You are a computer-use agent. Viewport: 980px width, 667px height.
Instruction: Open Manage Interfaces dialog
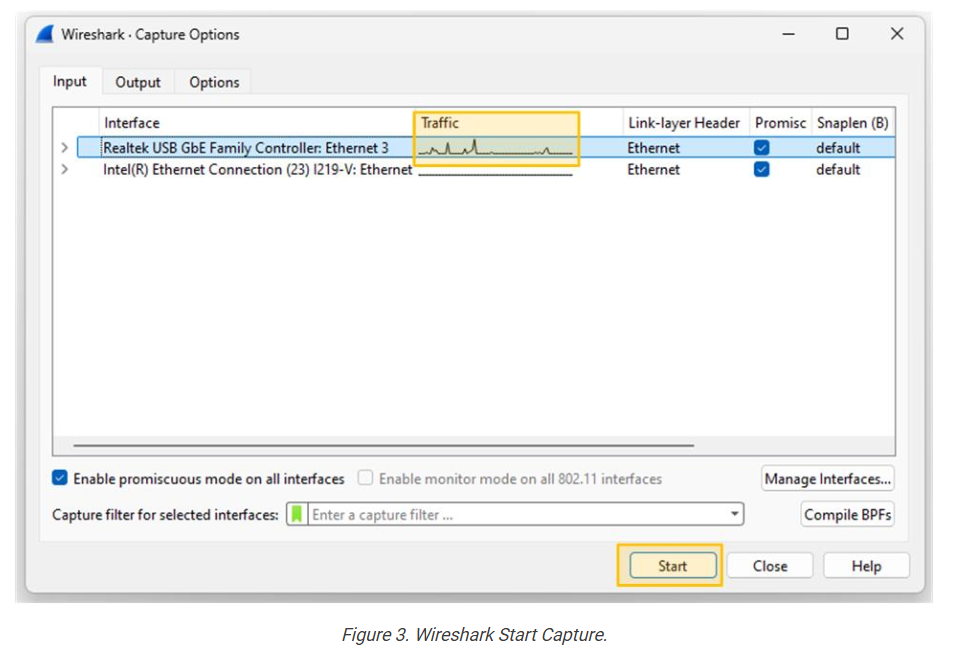tap(828, 479)
